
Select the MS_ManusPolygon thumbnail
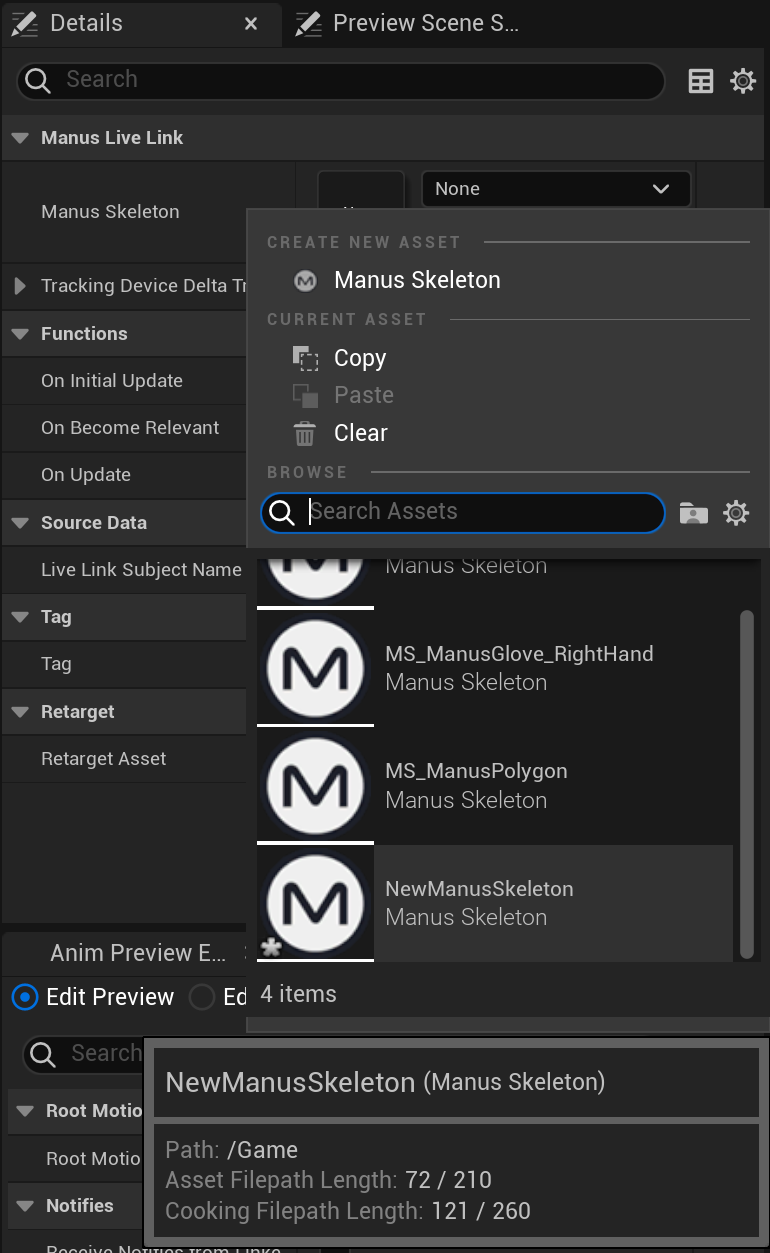tap(316, 786)
